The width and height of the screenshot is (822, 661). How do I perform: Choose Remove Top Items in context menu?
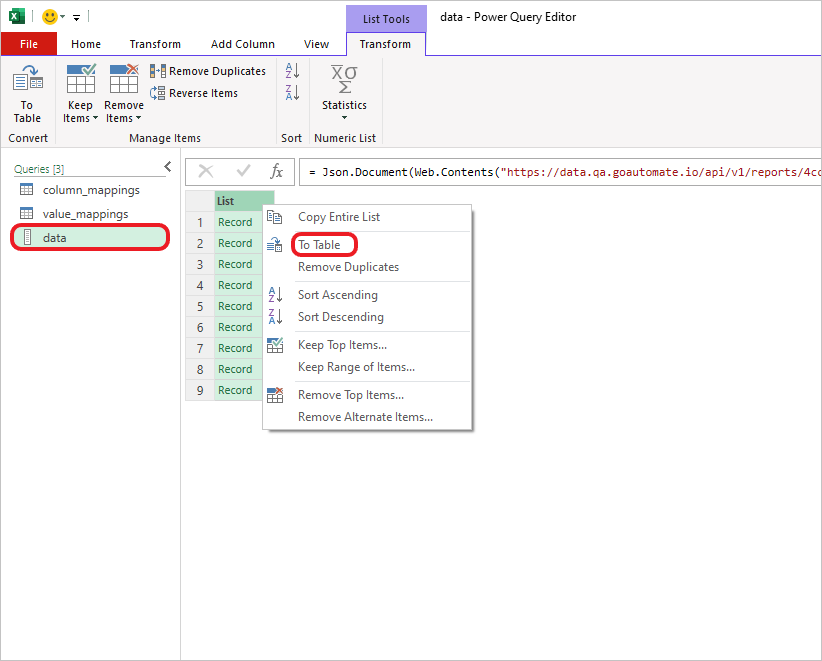pyautogui.click(x=367, y=395)
